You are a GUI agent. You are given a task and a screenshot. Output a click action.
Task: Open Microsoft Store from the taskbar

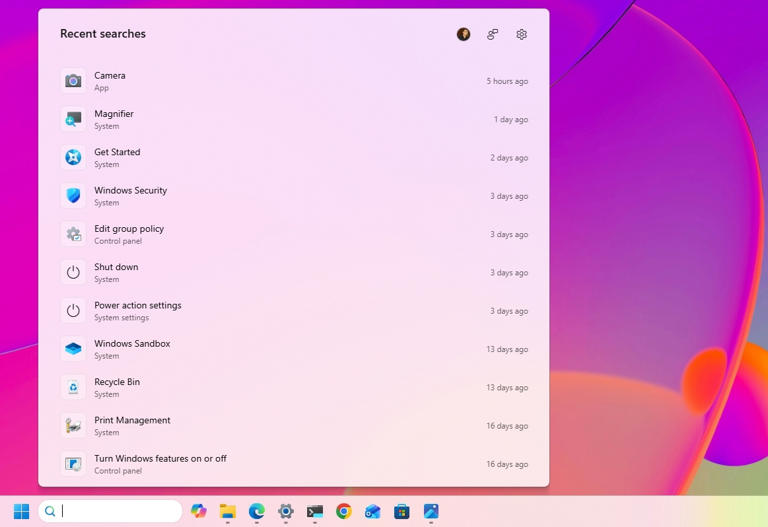[x=402, y=511]
